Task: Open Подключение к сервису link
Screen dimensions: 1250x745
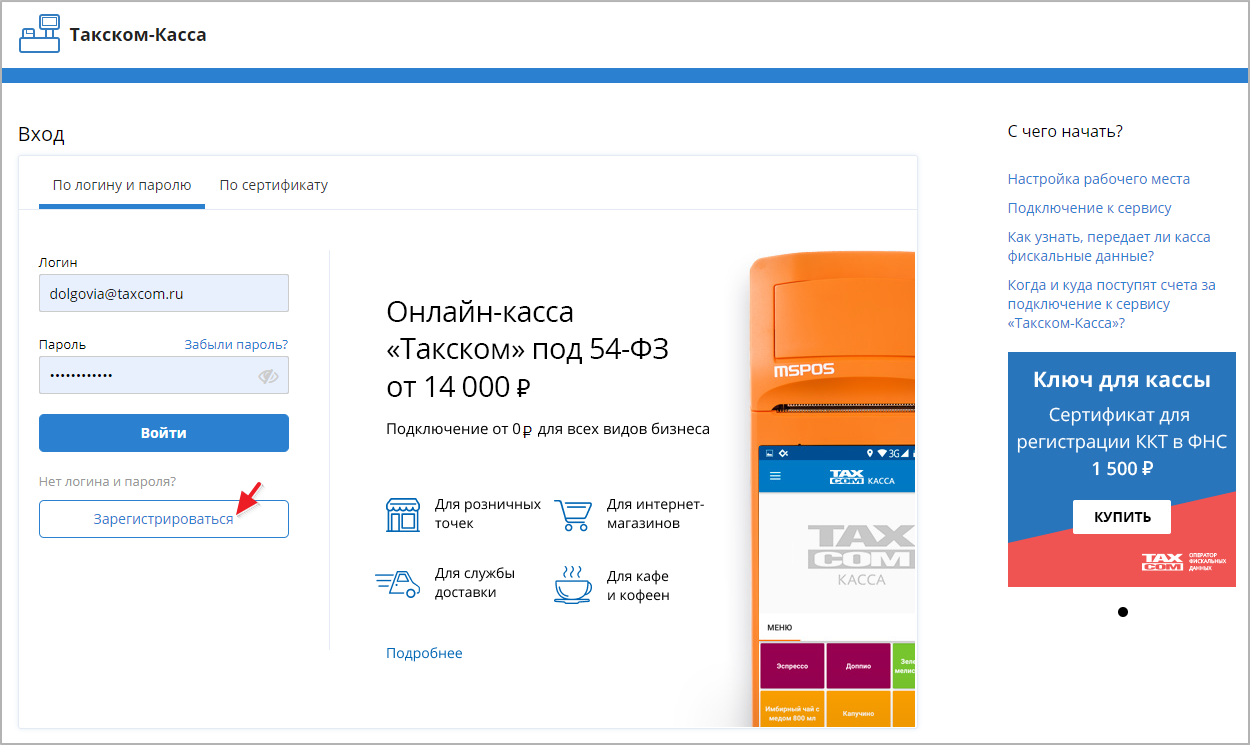Action: [1089, 208]
